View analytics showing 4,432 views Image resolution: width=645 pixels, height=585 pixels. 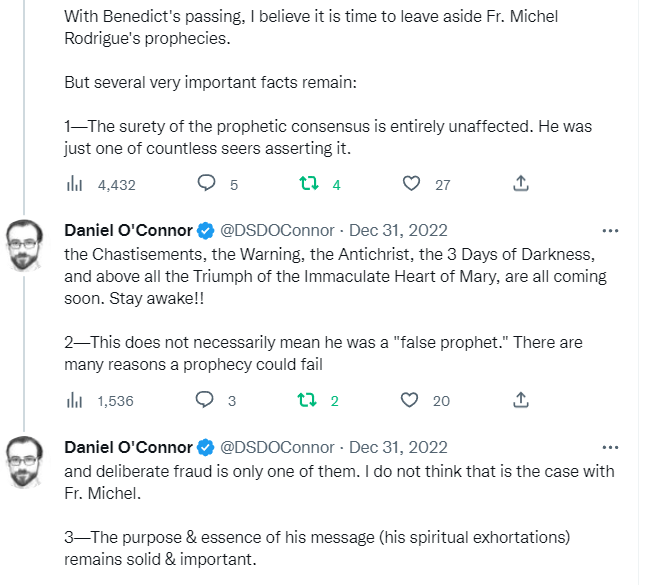tap(73, 184)
